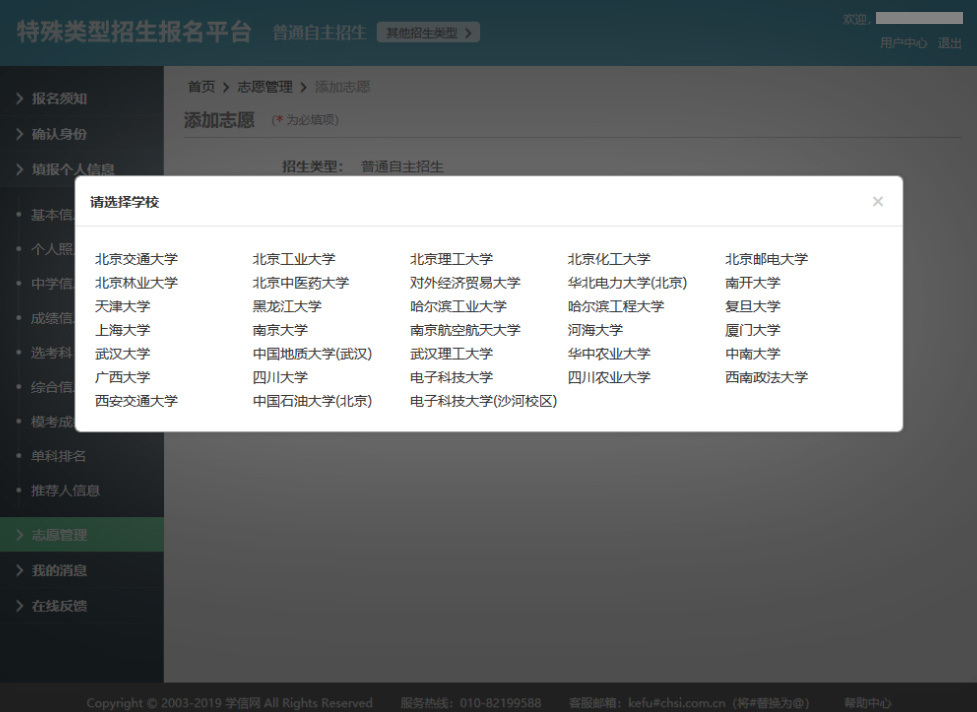
Task: Pick 南开大学 from the list
Action: [x=753, y=283]
